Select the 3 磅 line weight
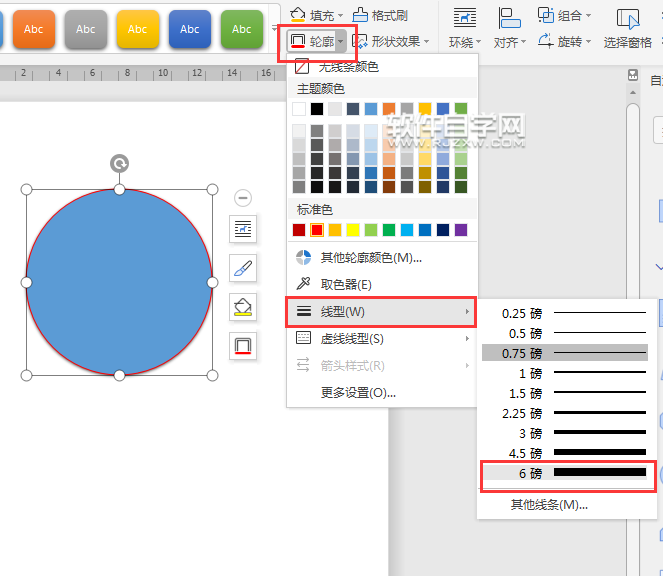663x576 pixels. pyautogui.click(x=565, y=432)
